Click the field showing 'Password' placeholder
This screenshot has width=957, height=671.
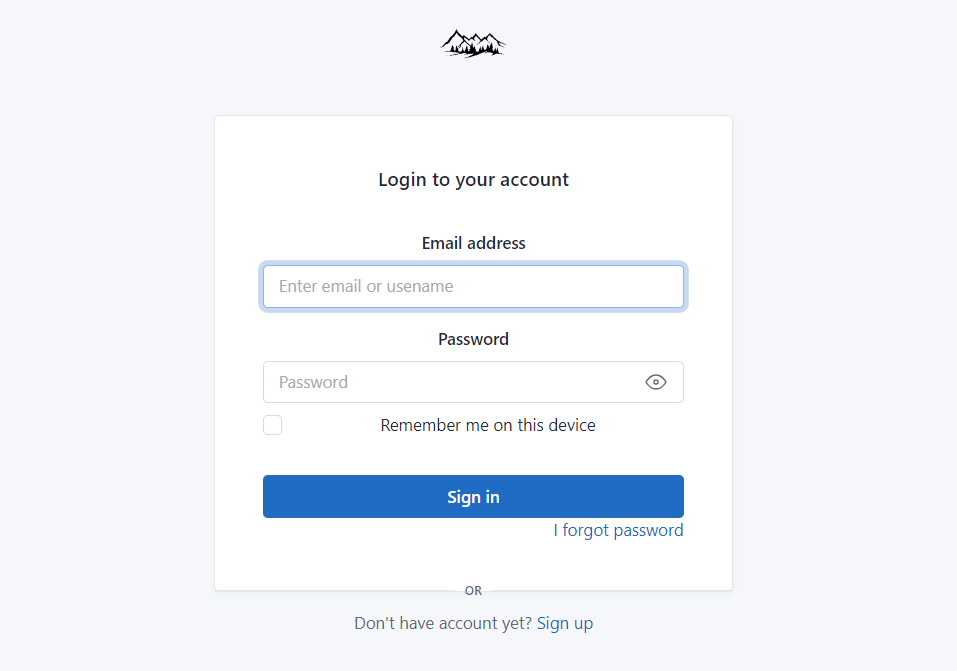[x=450, y=382]
